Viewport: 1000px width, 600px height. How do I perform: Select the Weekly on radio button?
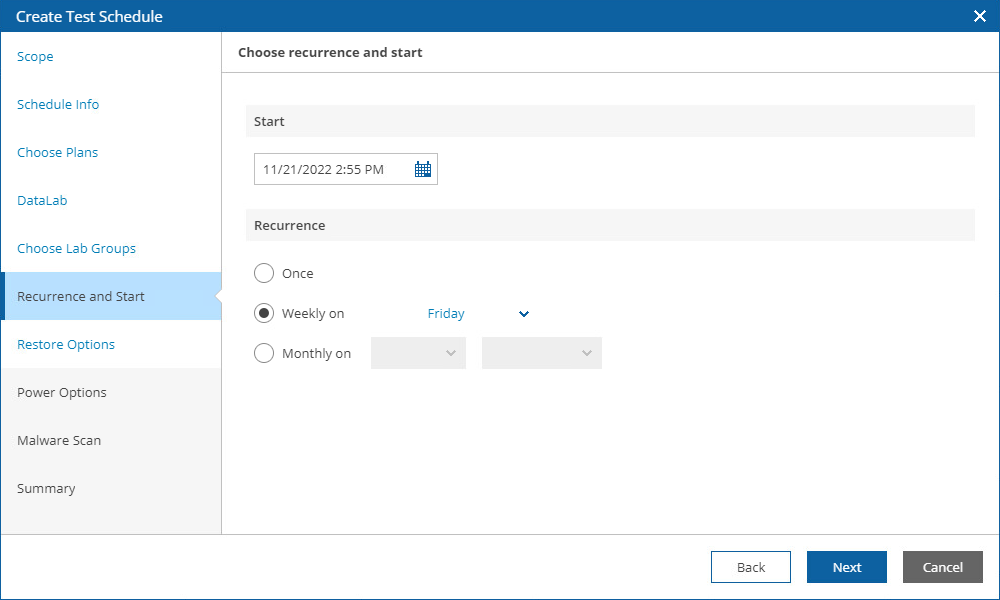[x=264, y=313]
